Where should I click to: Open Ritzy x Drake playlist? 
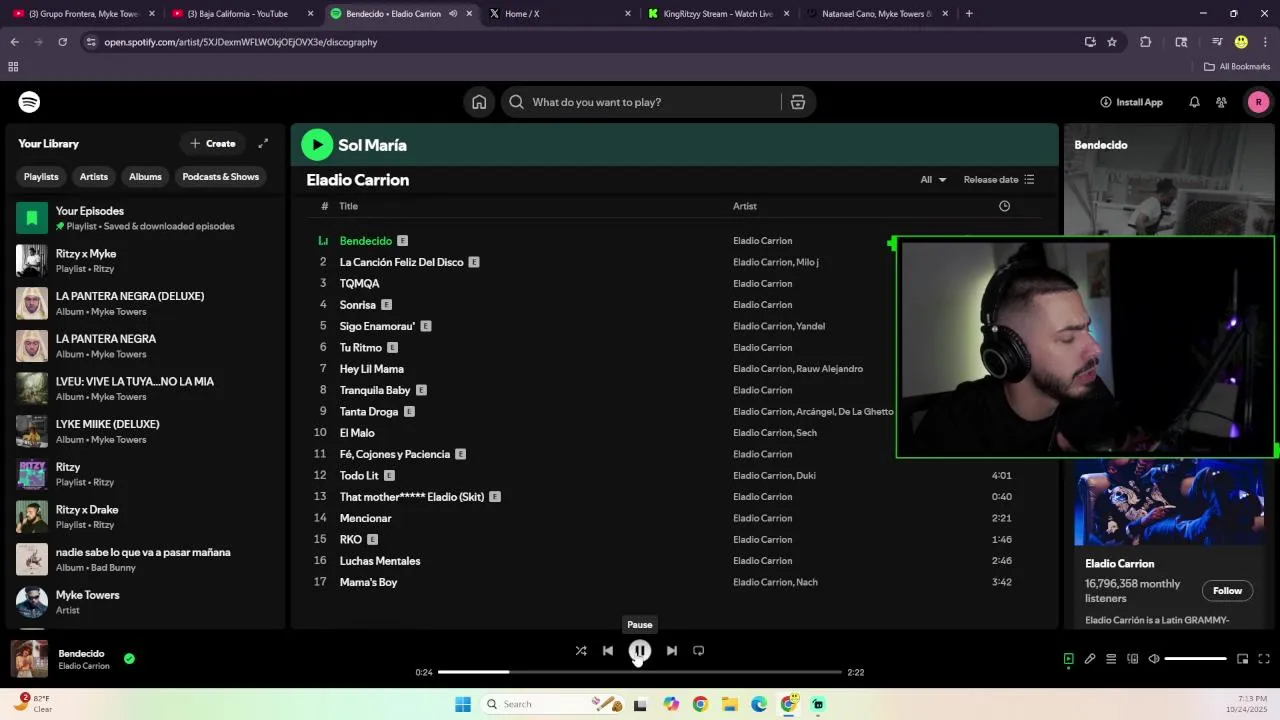pyautogui.click(x=145, y=517)
